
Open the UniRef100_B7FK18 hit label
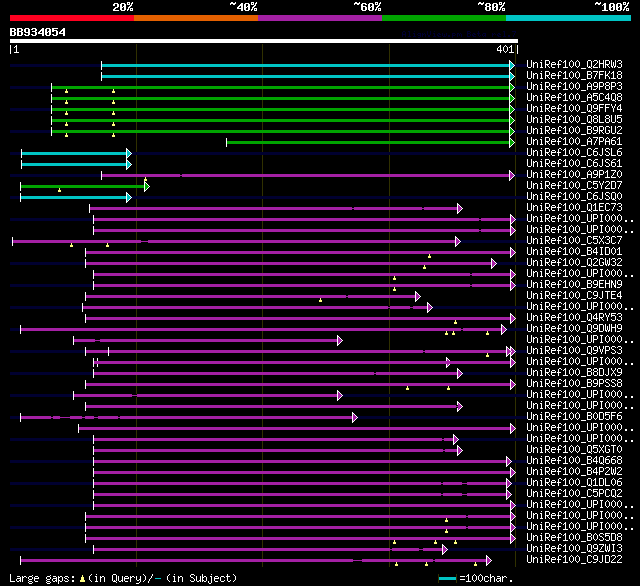point(574,75)
